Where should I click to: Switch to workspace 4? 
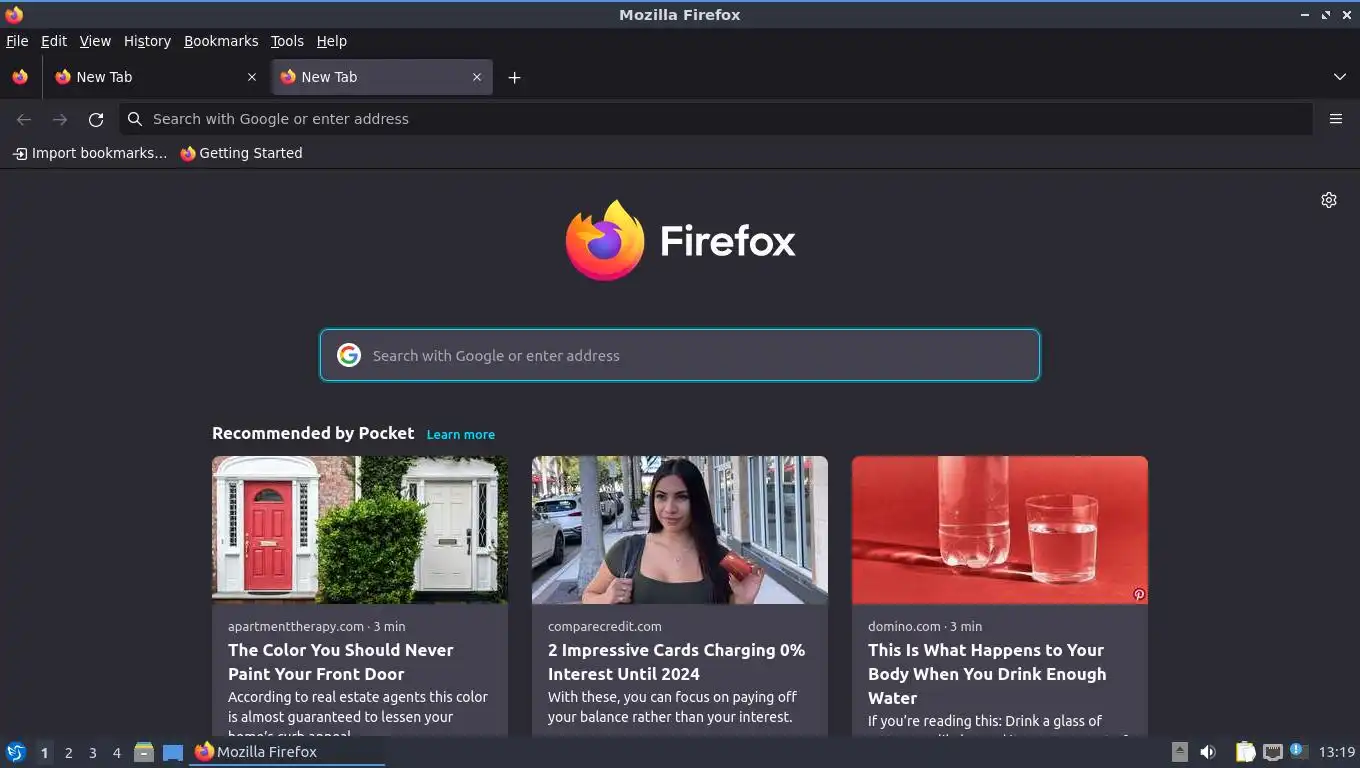coord(116,753)
